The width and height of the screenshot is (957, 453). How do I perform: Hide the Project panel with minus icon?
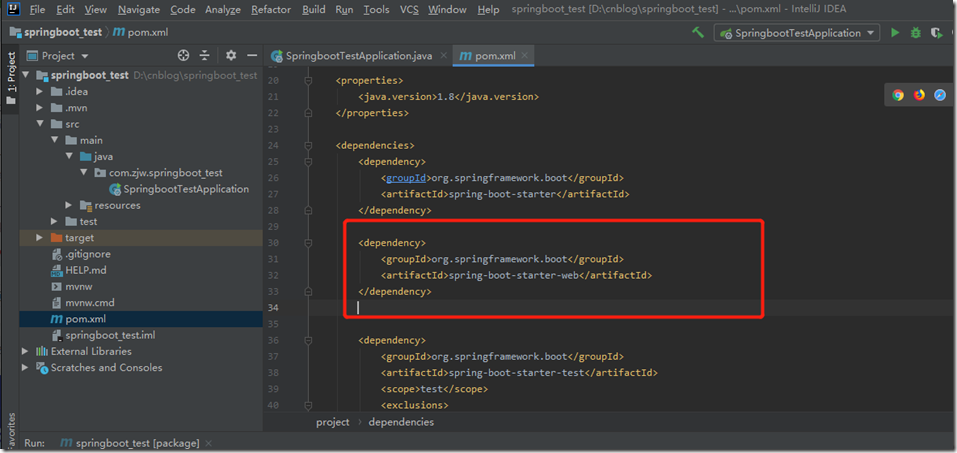pyautogui.click(x=251, y=56)
